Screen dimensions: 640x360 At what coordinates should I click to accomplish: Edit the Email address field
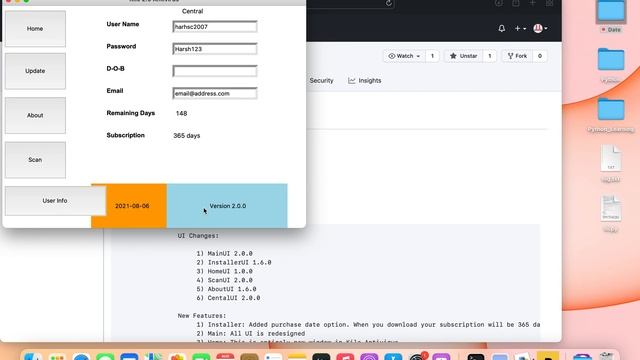click(215, 93)
